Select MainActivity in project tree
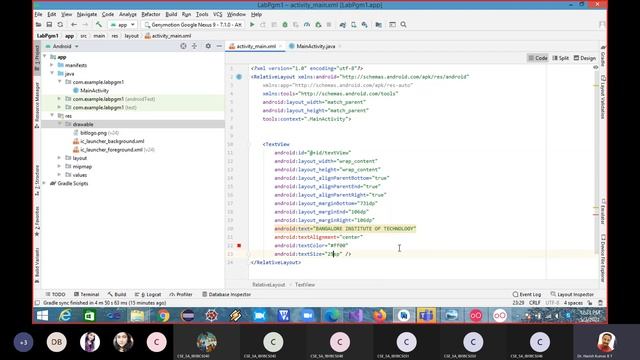 [x=94, y=91]
